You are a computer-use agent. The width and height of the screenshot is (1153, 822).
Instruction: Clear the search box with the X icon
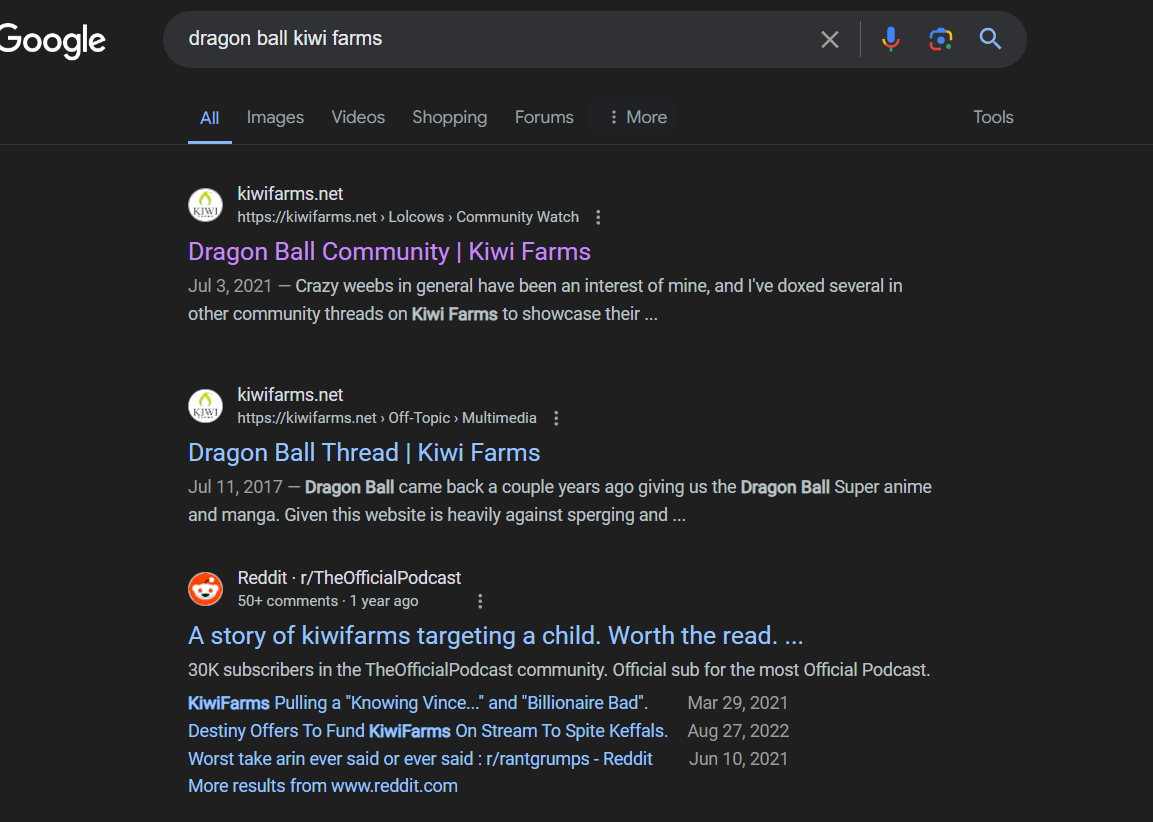pyautogui.click(x=829, y=39)
